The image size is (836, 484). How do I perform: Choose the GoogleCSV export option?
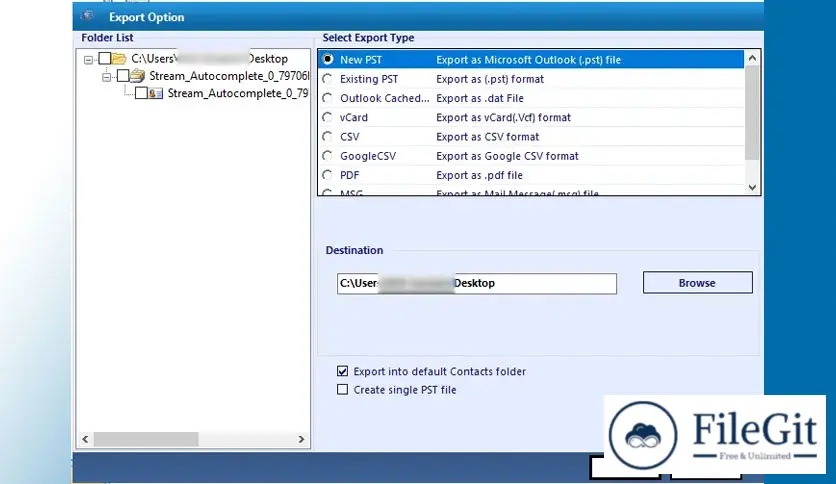point(327,156)
